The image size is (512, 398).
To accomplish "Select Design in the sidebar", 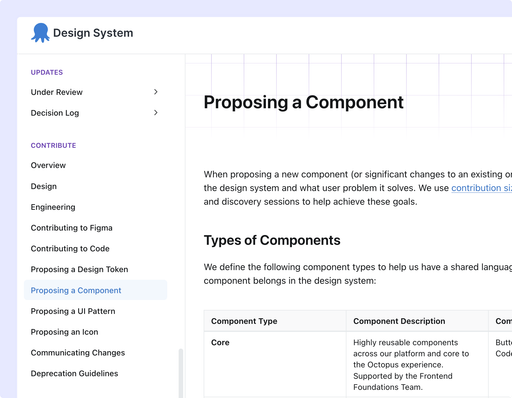I will [44, 186].
